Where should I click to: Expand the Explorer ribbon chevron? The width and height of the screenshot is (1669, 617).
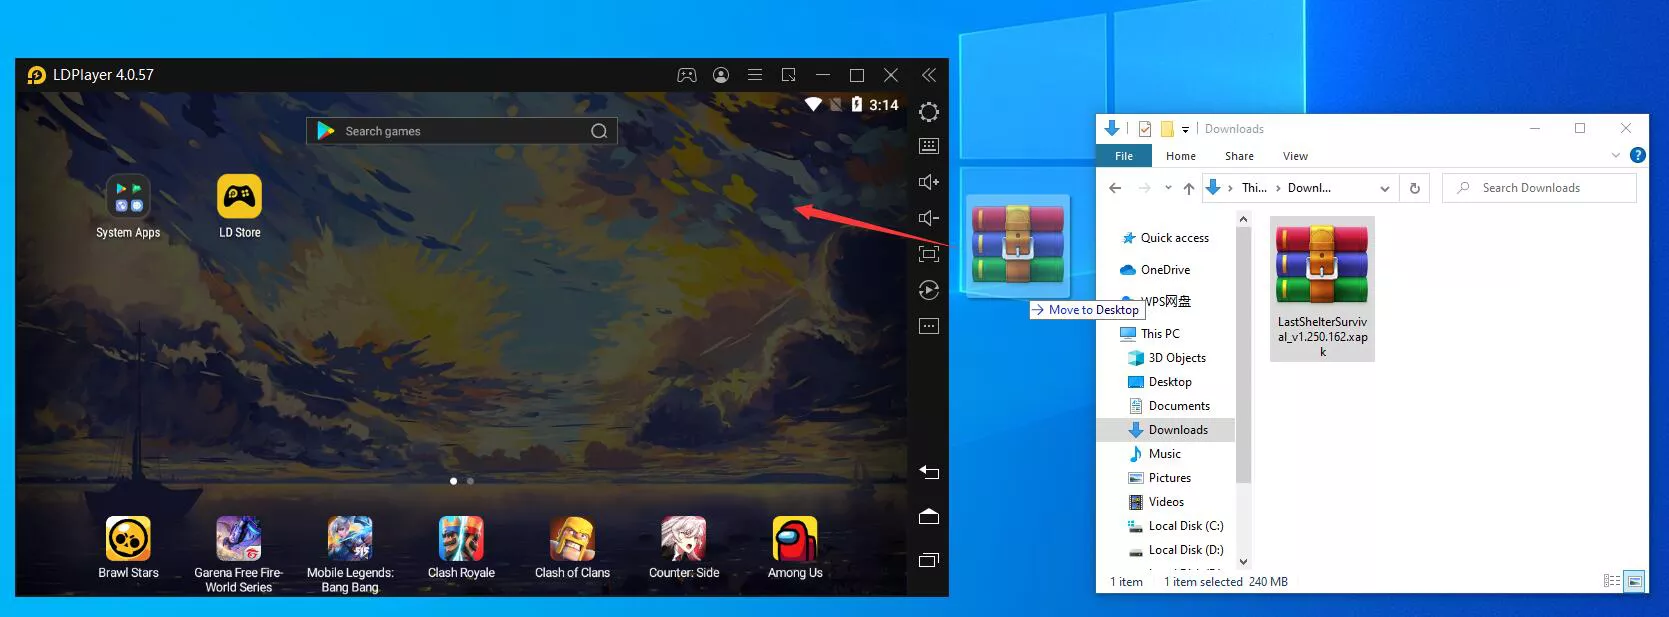1615,155
